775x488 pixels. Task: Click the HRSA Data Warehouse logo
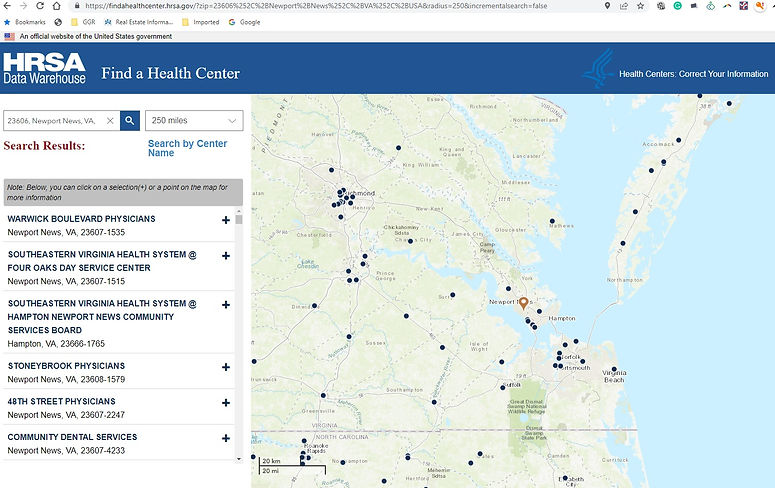[x=44, y=68]
